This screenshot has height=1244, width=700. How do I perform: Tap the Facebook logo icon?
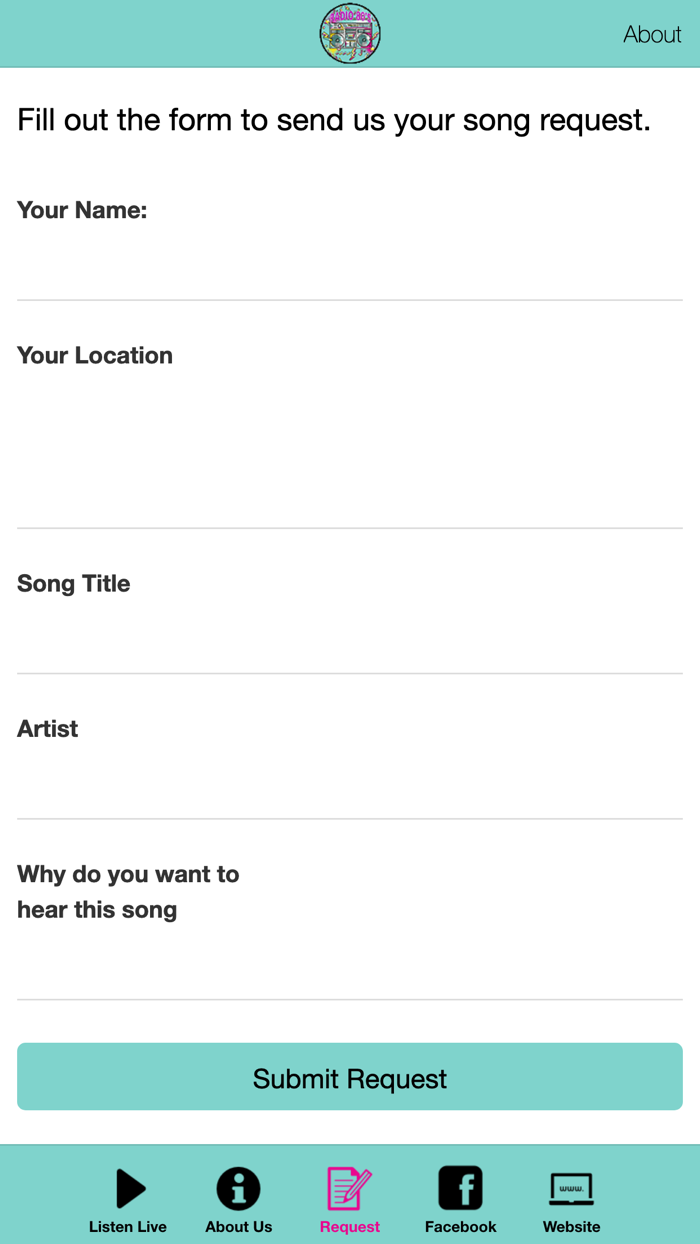(x=460, y=1188)
